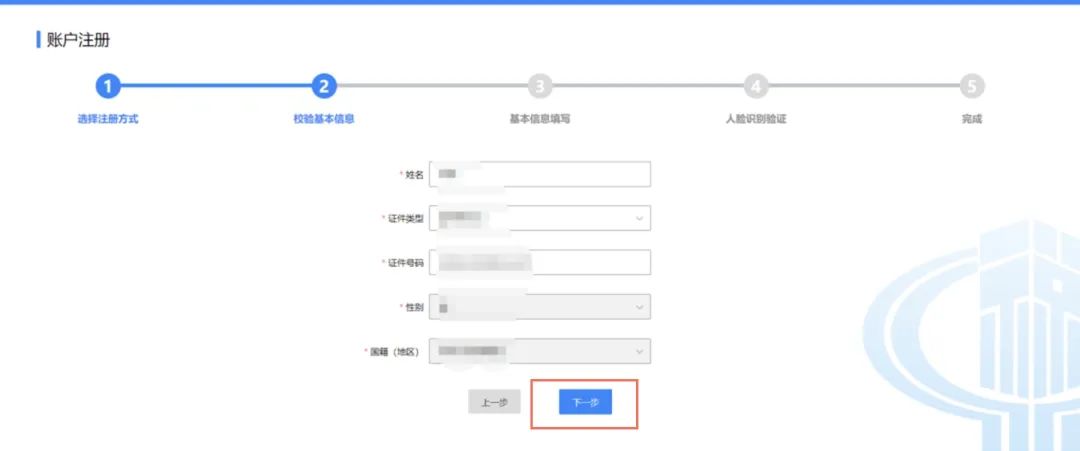
Task: Click the 国籍（地区） field label
Action: pos(395,352)
